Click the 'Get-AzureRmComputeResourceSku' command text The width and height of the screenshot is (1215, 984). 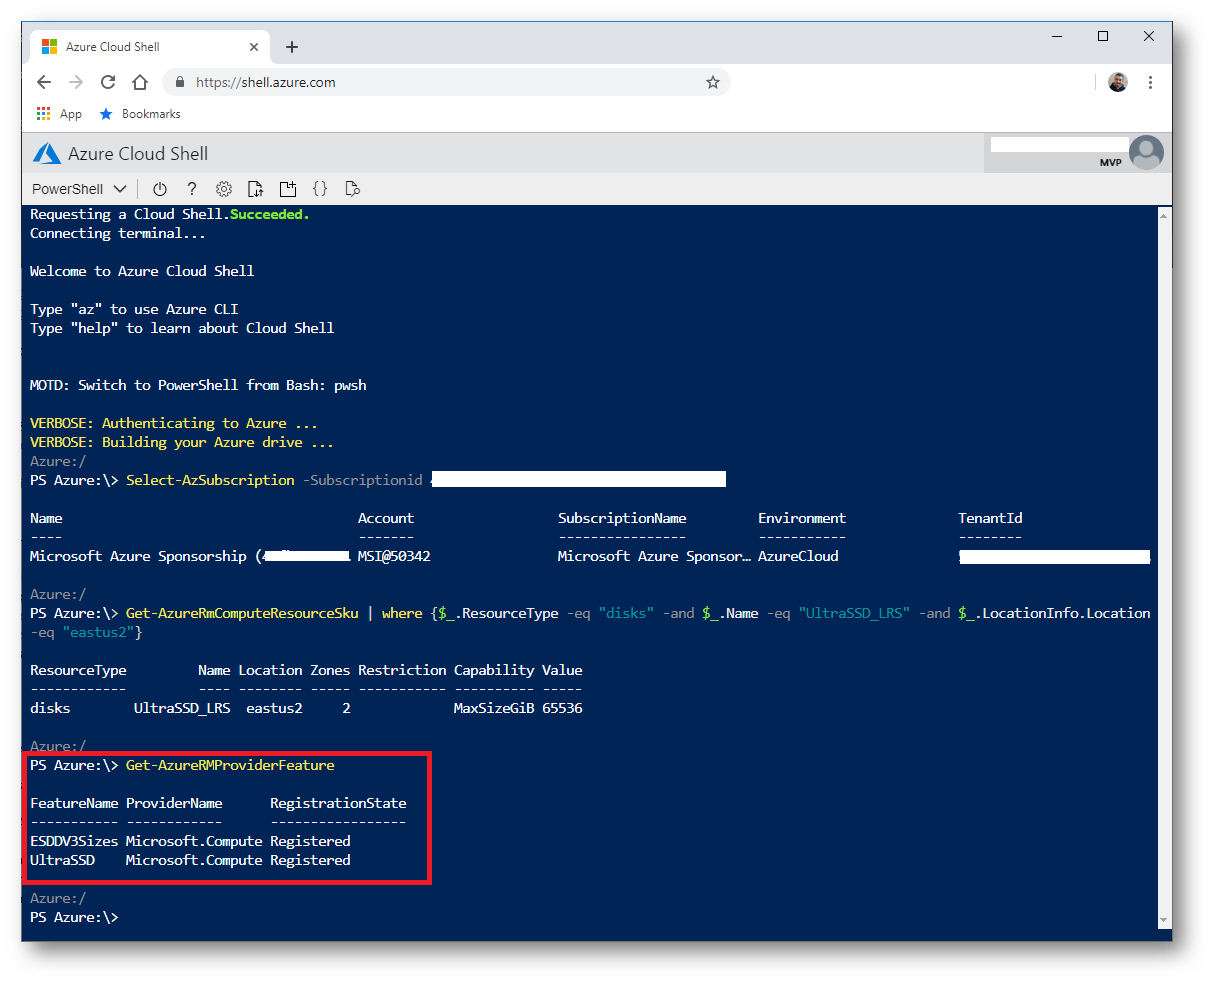[x=242, y=613]
